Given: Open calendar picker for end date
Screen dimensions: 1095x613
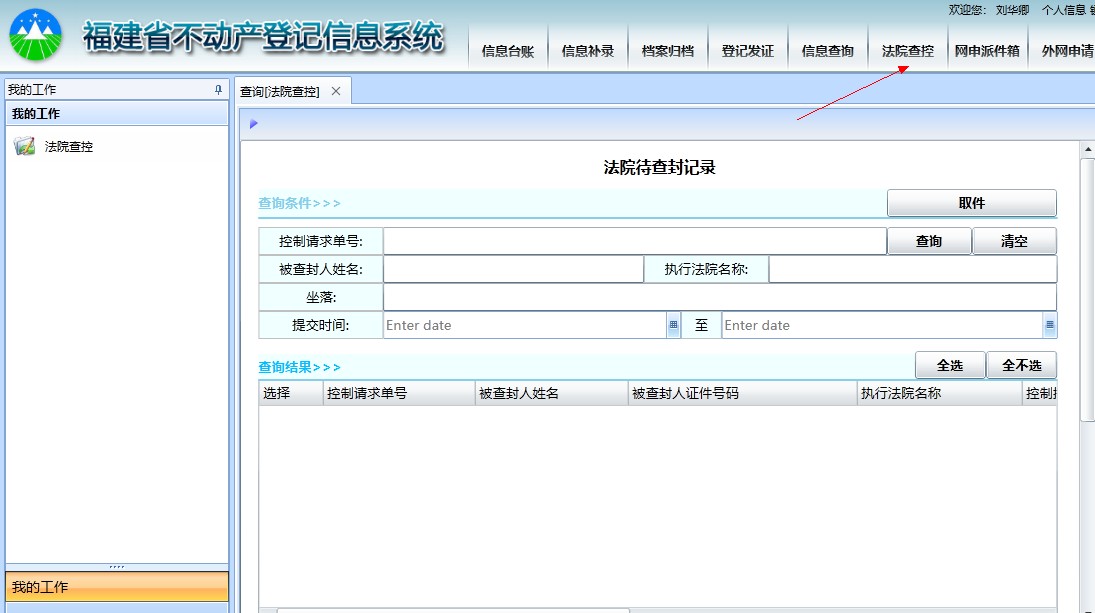Looking at the screenshot, I should point(1049,325).
